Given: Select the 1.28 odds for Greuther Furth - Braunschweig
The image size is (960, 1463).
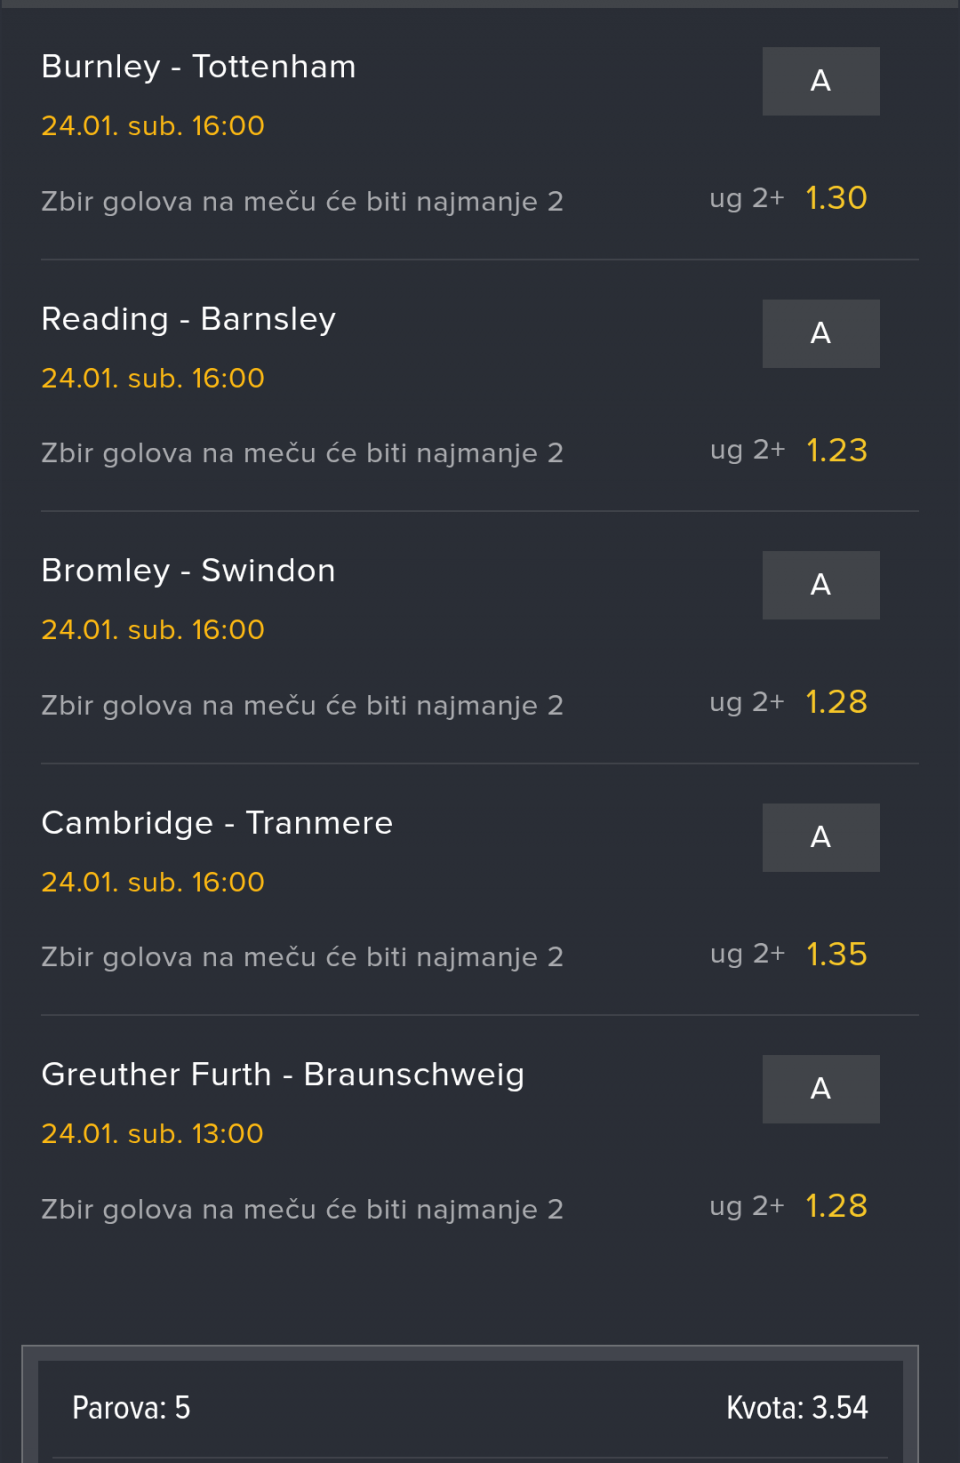Looking at the screenshot, I should pos(836,1206).
